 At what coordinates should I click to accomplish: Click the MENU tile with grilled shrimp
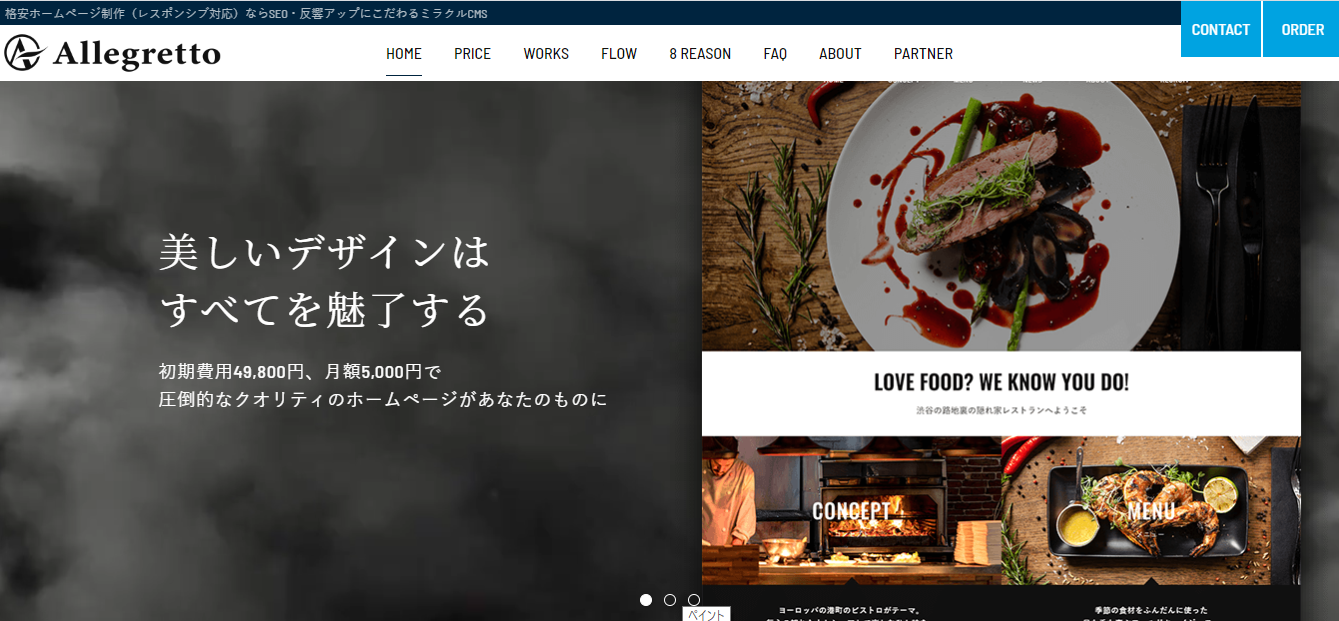tap(1151, 510)
